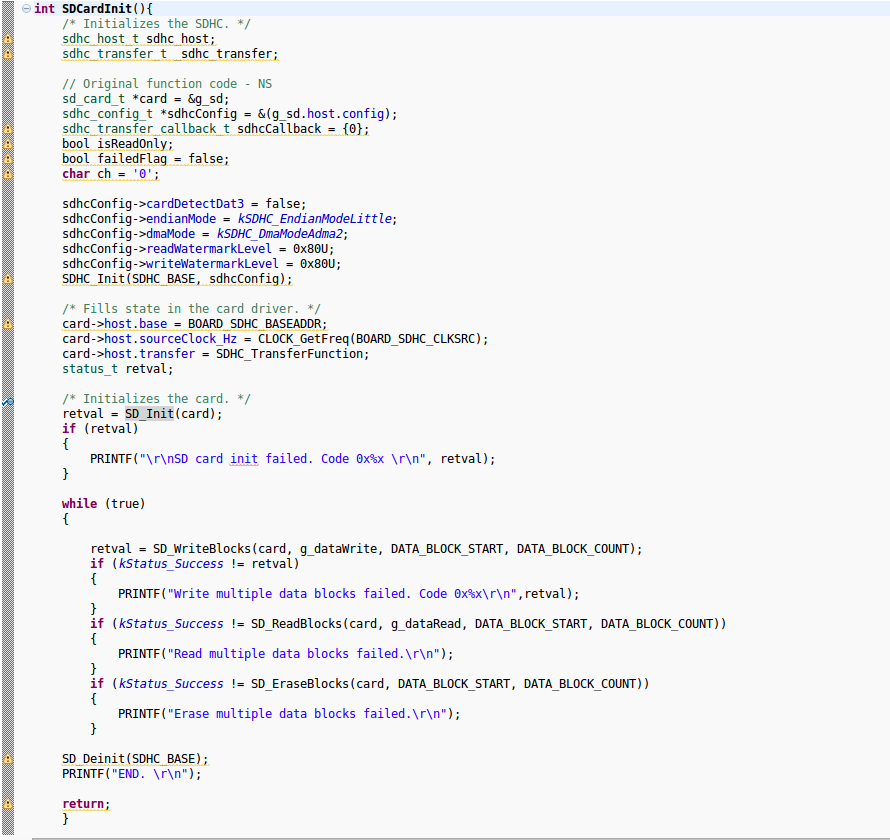Select the underlined SD_Init function call
This screenshot has width=890, height=840.
pyautogui.click(x=150, y=413)
